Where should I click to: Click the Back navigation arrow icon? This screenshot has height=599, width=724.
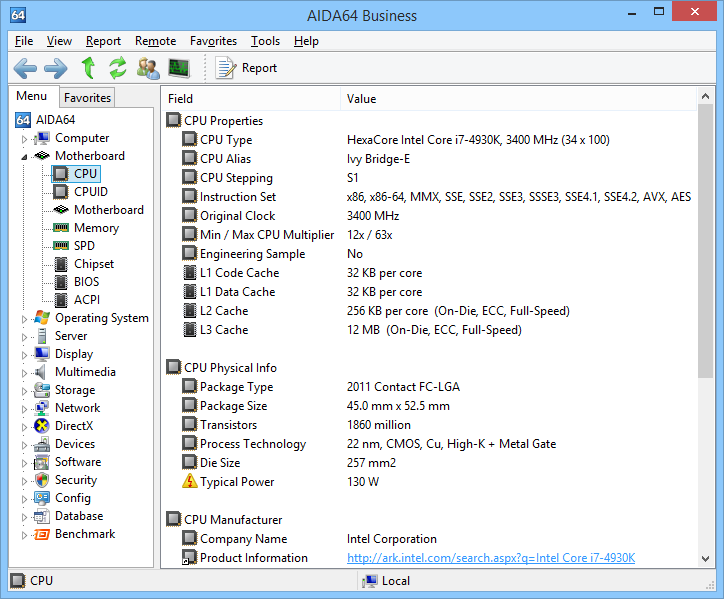pos(26,68)
